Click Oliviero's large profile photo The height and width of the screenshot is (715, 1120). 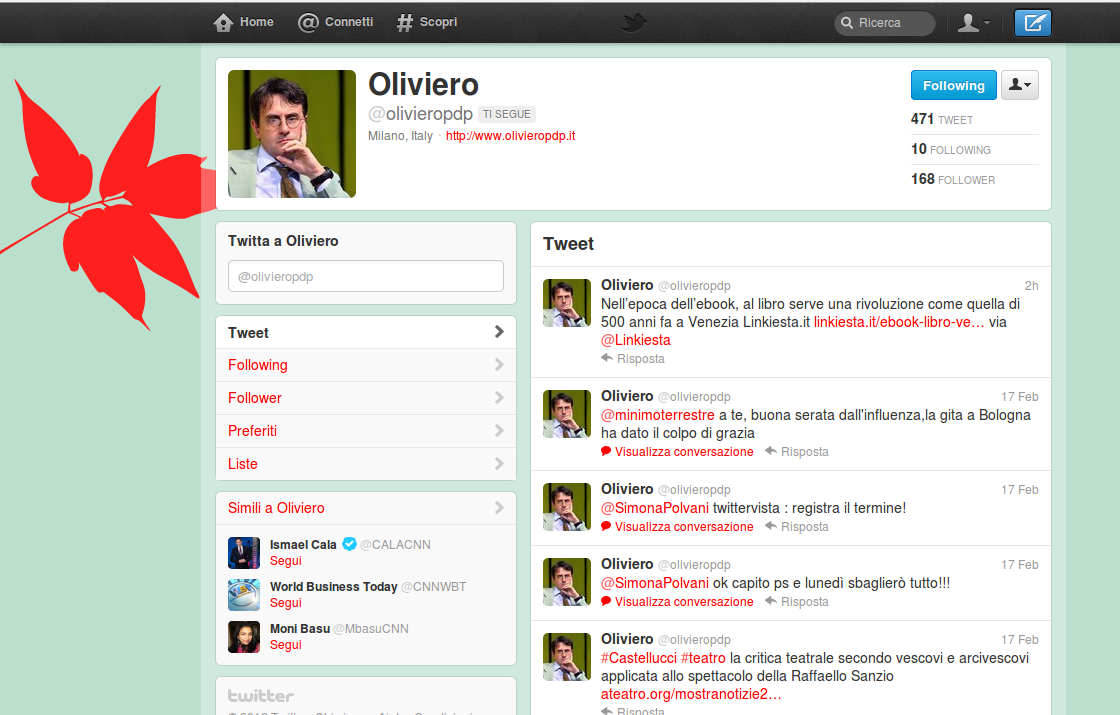point(292,134)
